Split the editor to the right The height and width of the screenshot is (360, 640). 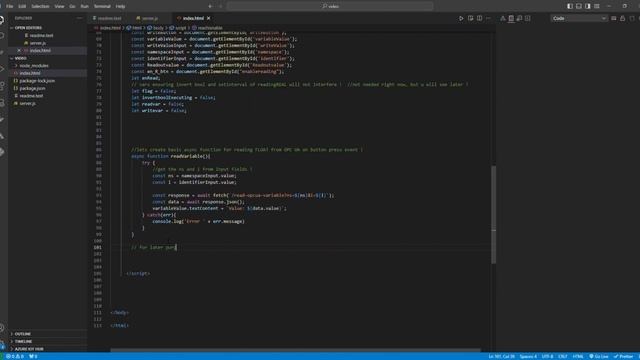[480, 18]
